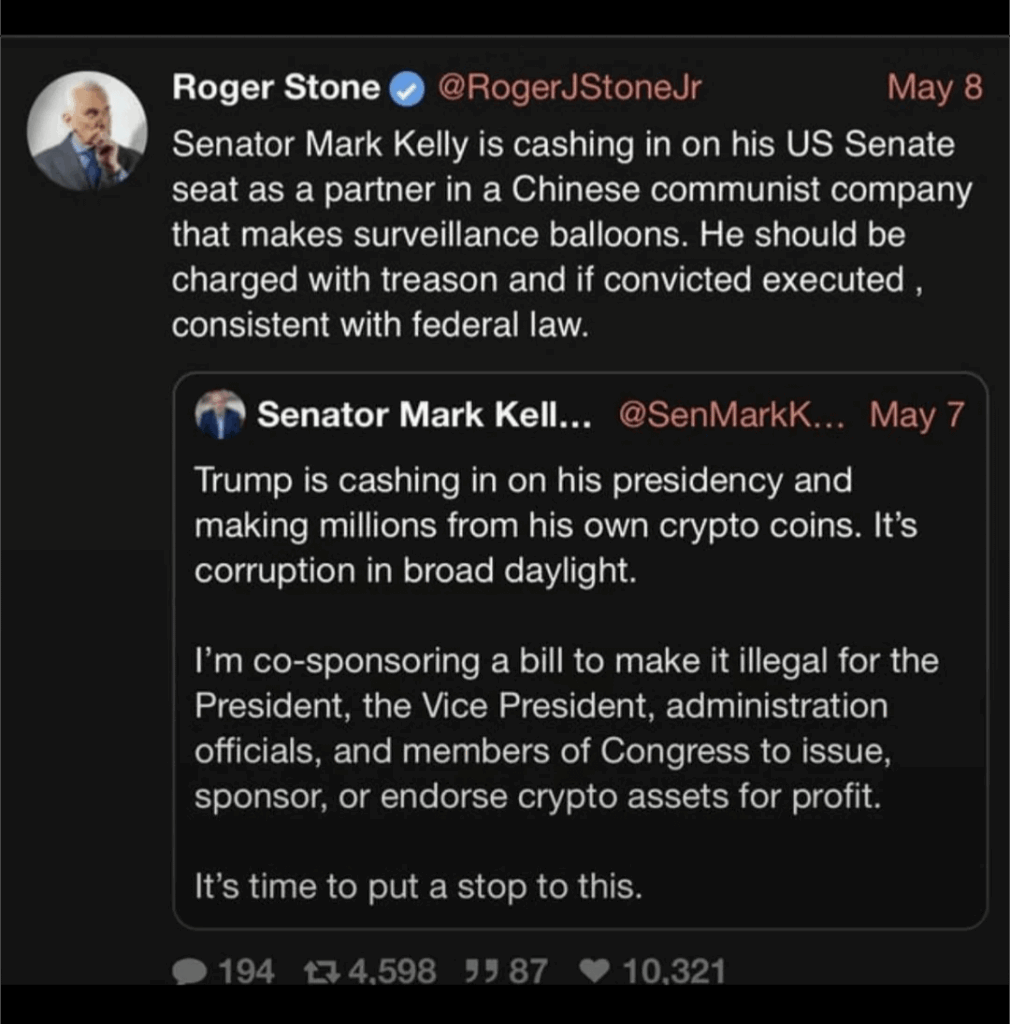Click the blue verified checkmark badge
The width and height of the screenshot is (1010, 1024).
coord(404,90)
